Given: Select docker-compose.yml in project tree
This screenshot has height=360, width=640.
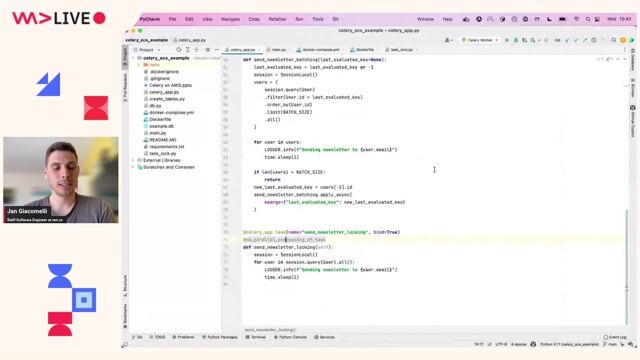Looking at the screenshot, I should point(169,113).
